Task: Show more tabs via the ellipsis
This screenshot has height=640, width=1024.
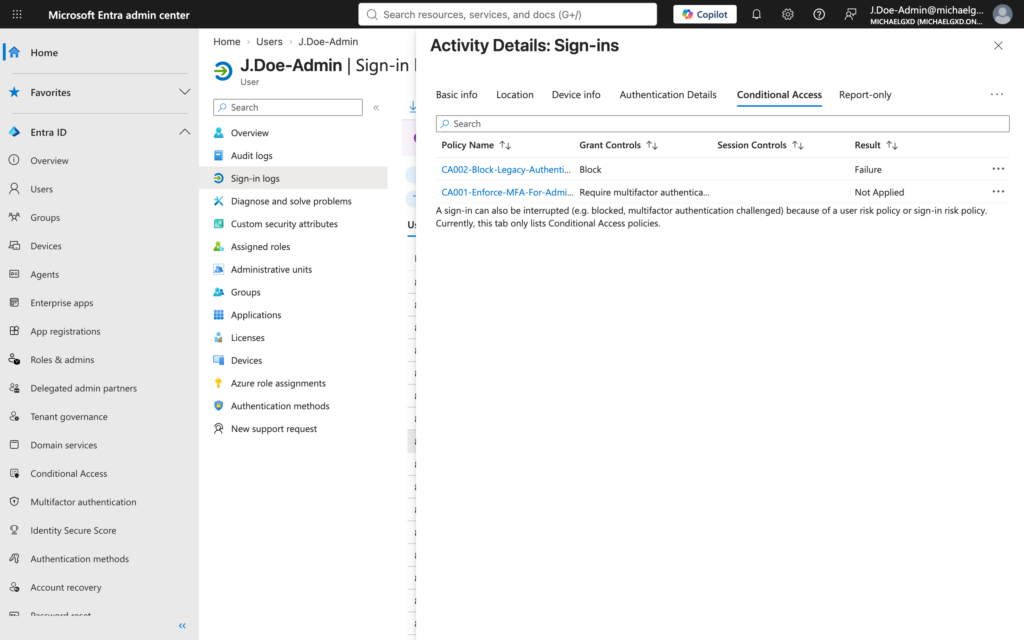Action: pyautogui.click(x=997, y=95)
